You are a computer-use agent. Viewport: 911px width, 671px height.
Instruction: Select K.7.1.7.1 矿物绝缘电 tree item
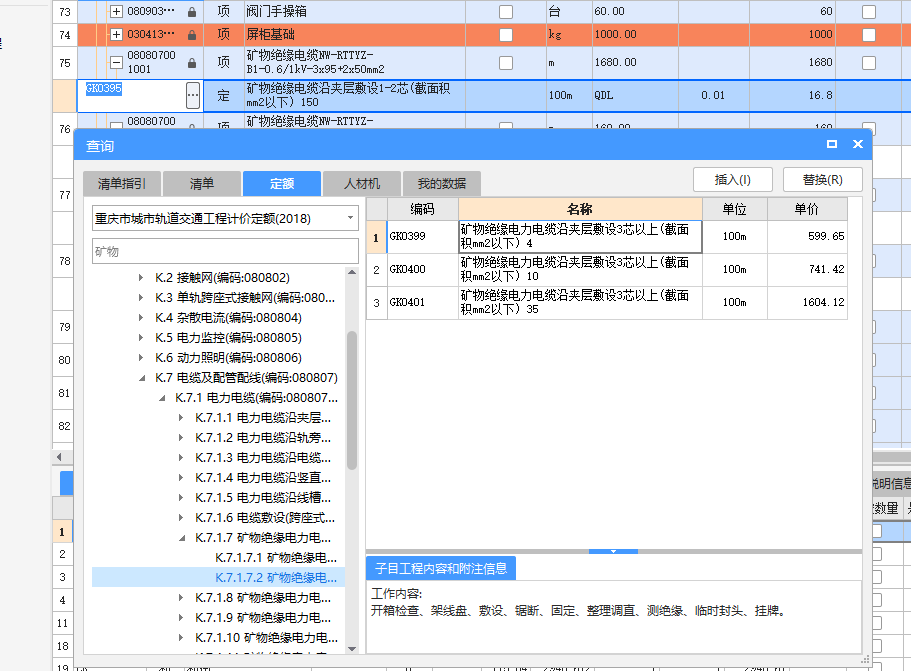pos(276,558)
